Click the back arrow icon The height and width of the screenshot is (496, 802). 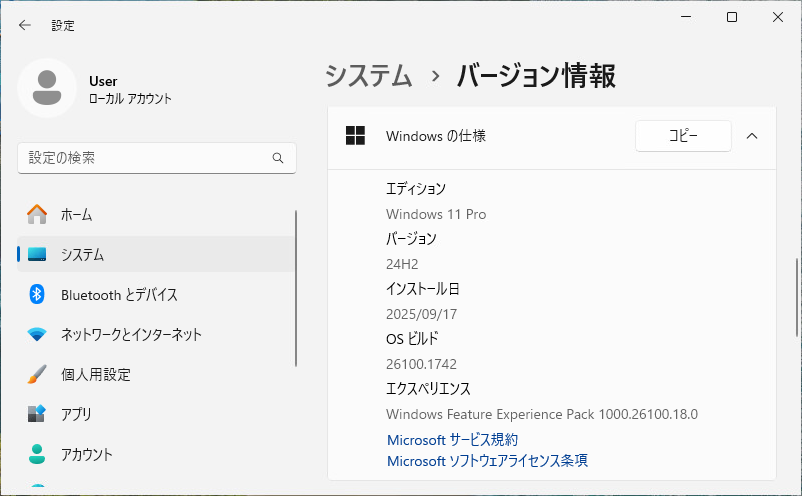coord(25,25)
